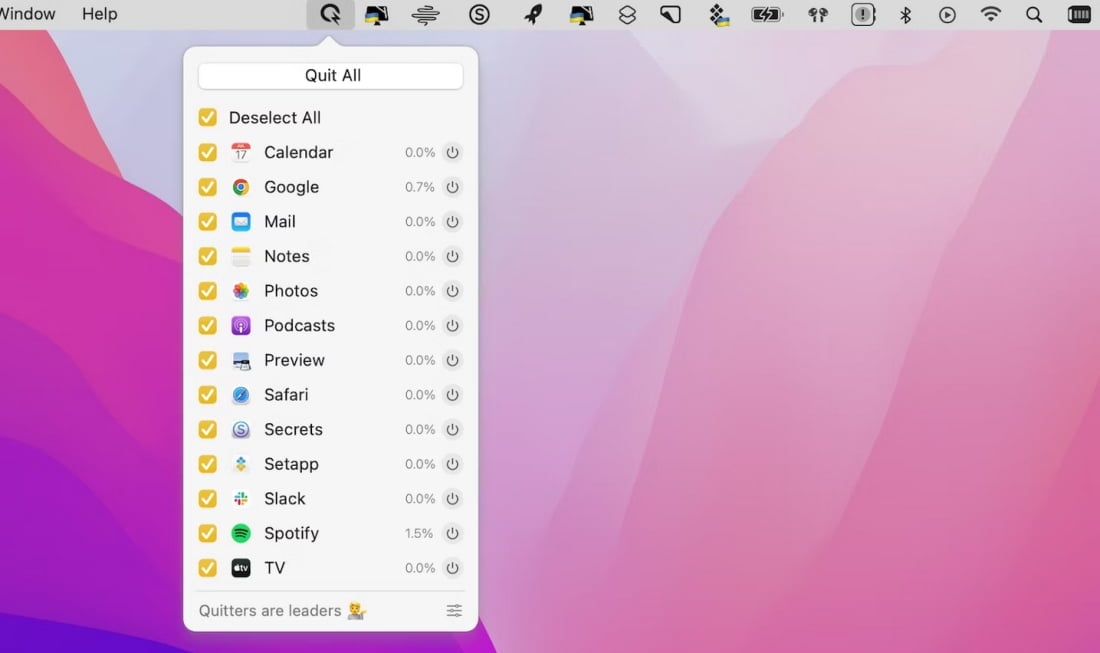Open the Help menu
The image size is (1100, 653).
[100, 14]
